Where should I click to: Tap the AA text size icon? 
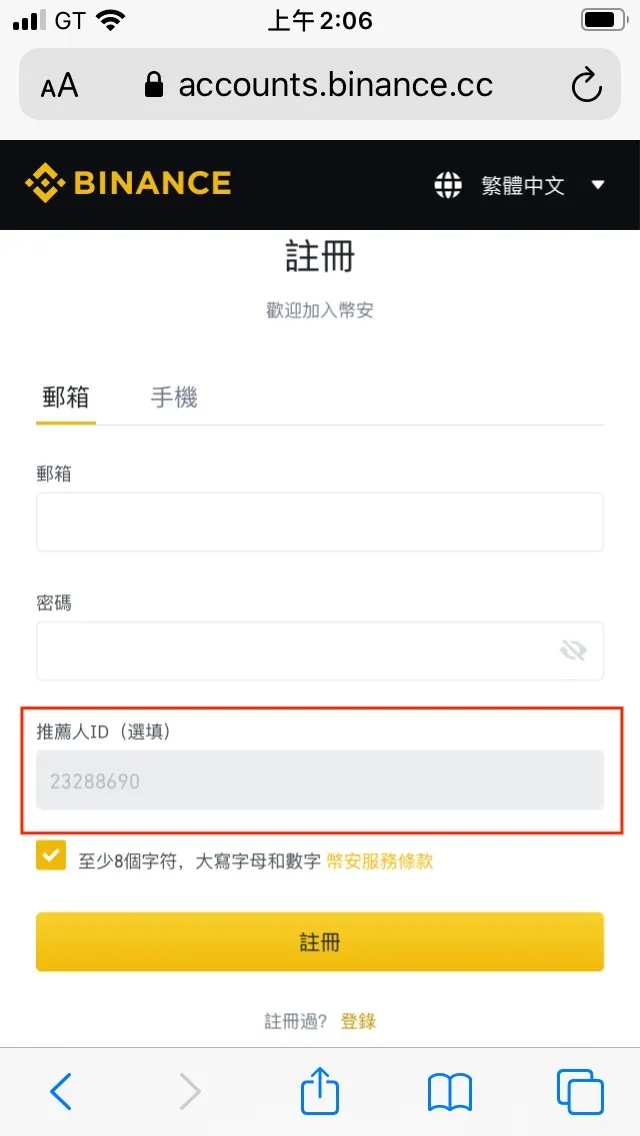click(x=58, y=85)
